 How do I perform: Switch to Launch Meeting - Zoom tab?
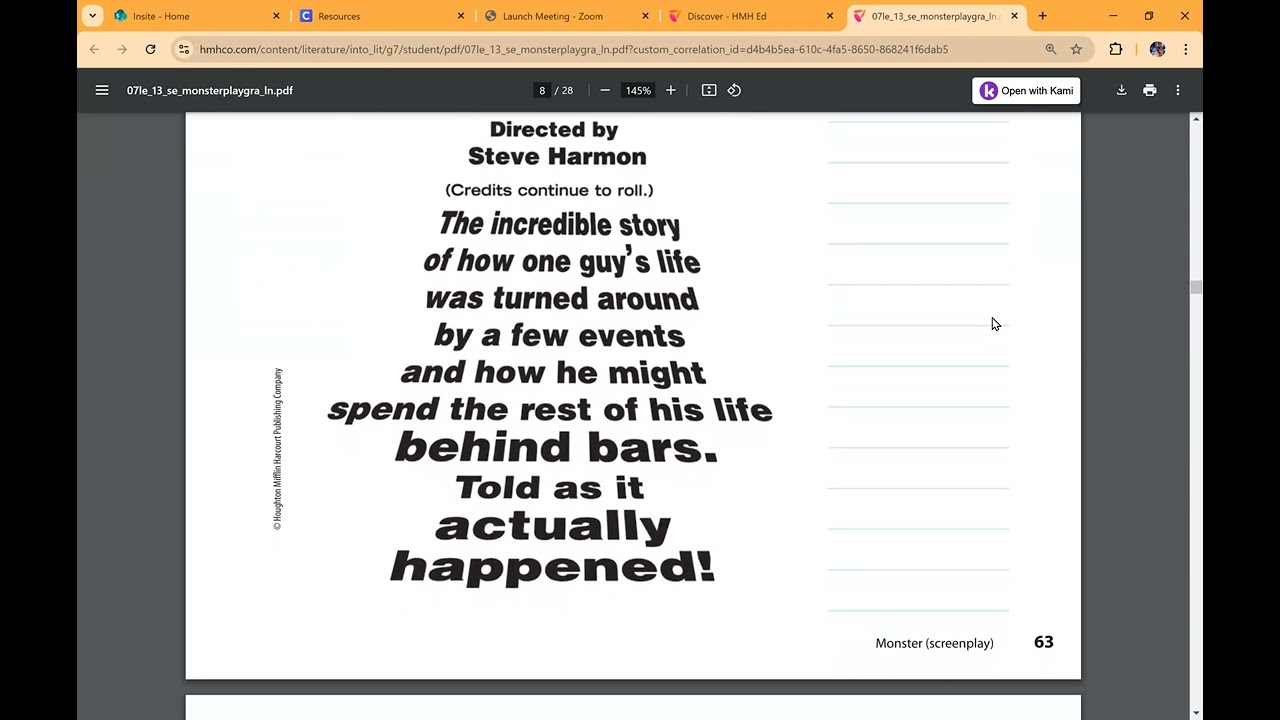(x=567, y=16)
